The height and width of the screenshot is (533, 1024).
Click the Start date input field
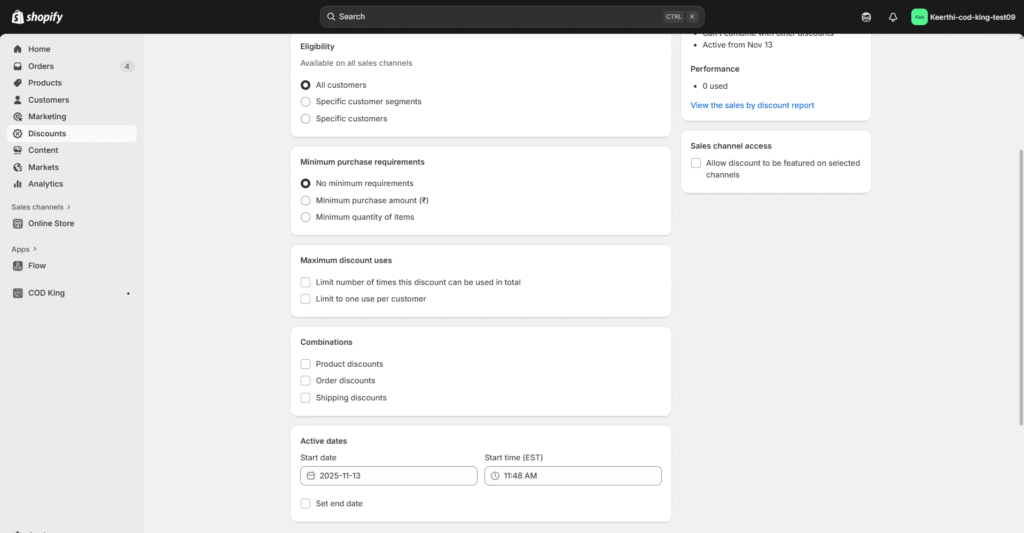389,476
